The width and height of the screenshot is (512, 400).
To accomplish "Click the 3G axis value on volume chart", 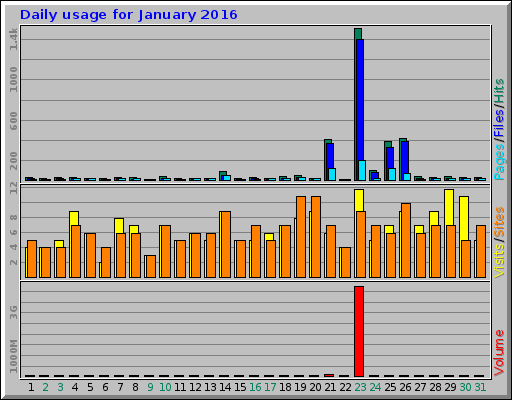I will coord(13,312).
